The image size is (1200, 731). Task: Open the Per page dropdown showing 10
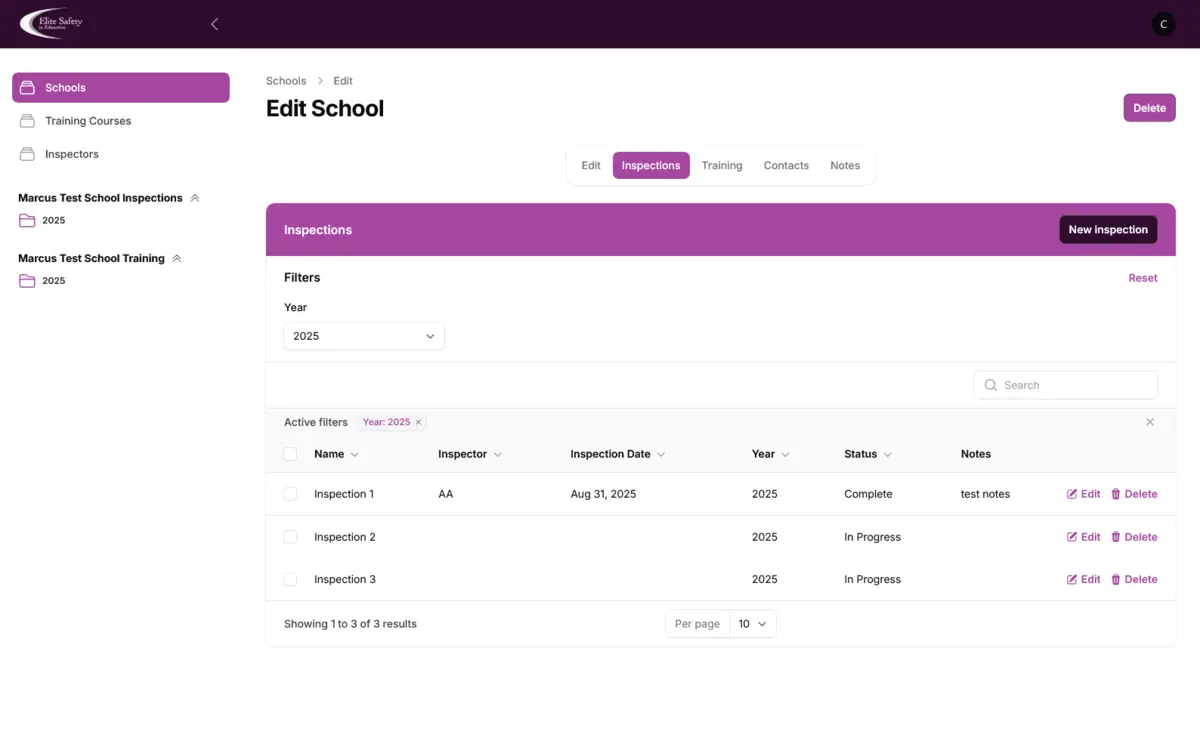pyautogui.click(x=753, y=623)
